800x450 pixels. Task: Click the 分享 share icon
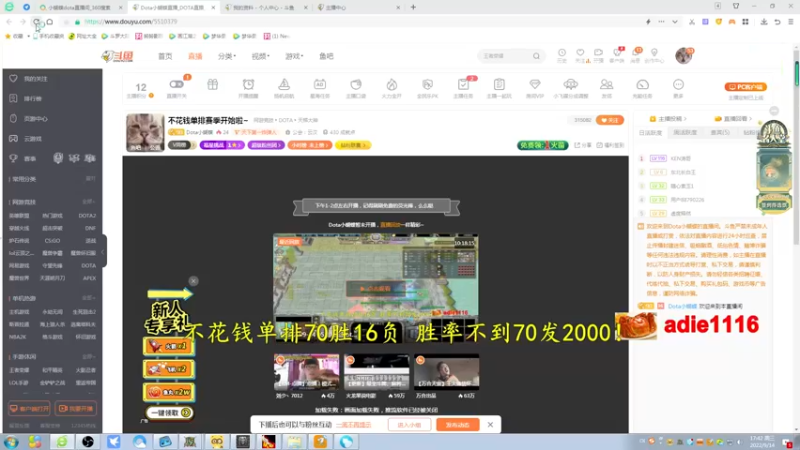coord(582,145)
